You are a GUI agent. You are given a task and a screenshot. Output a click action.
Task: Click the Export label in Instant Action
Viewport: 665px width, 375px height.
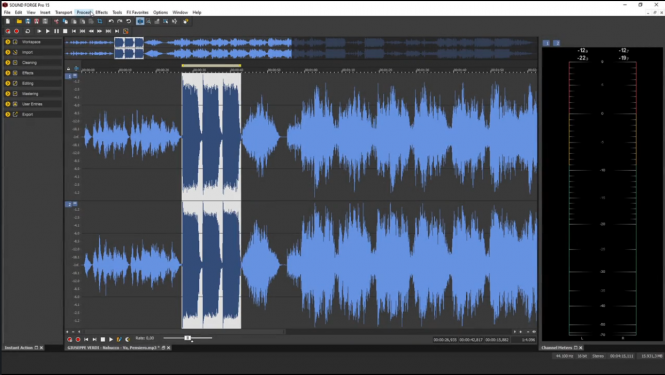28,114
